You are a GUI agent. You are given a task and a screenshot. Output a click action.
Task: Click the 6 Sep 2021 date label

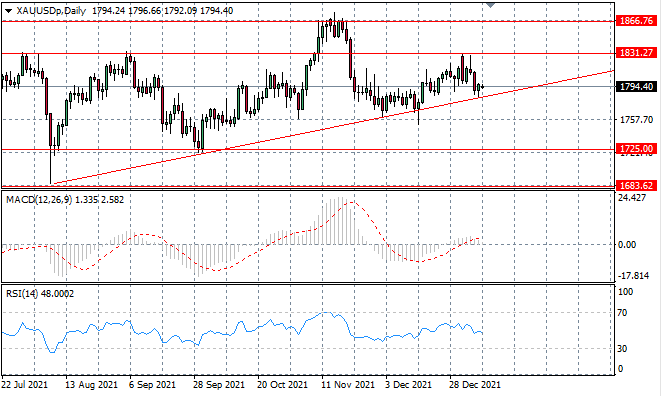153,385
